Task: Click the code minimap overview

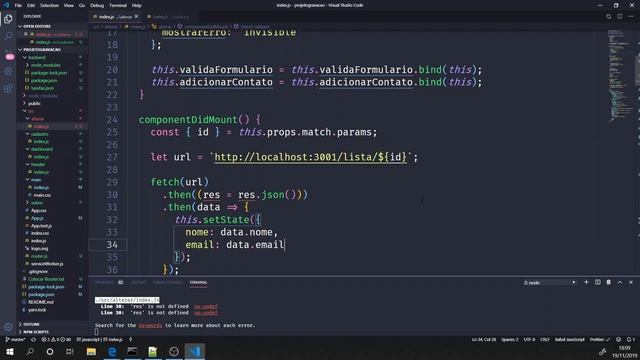Action: point(620,76)
